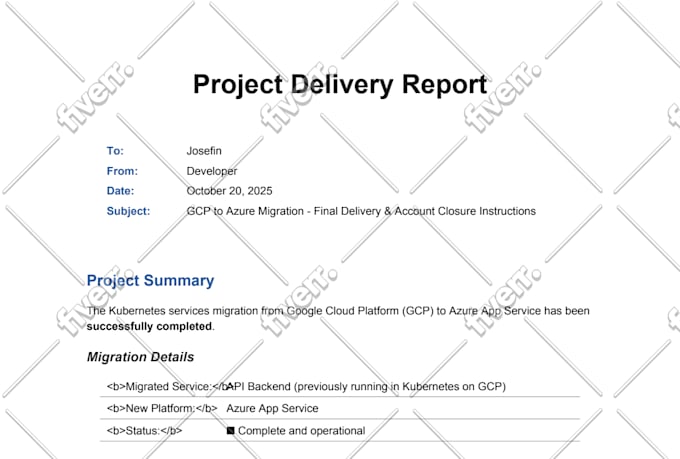Viewport: 680px width, 459px height.
Task: Click the black square glyph before 'Complete'
Action: click(231, 431)
